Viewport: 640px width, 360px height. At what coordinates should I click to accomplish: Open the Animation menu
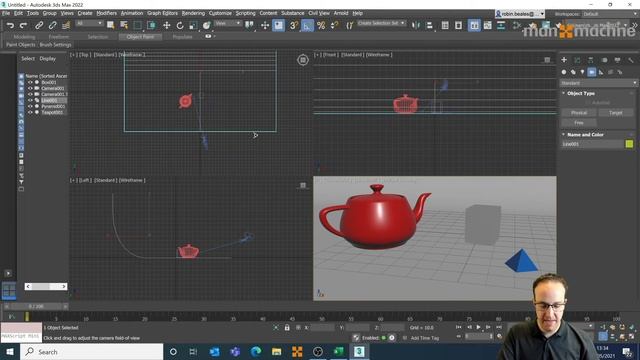[132, 13]
